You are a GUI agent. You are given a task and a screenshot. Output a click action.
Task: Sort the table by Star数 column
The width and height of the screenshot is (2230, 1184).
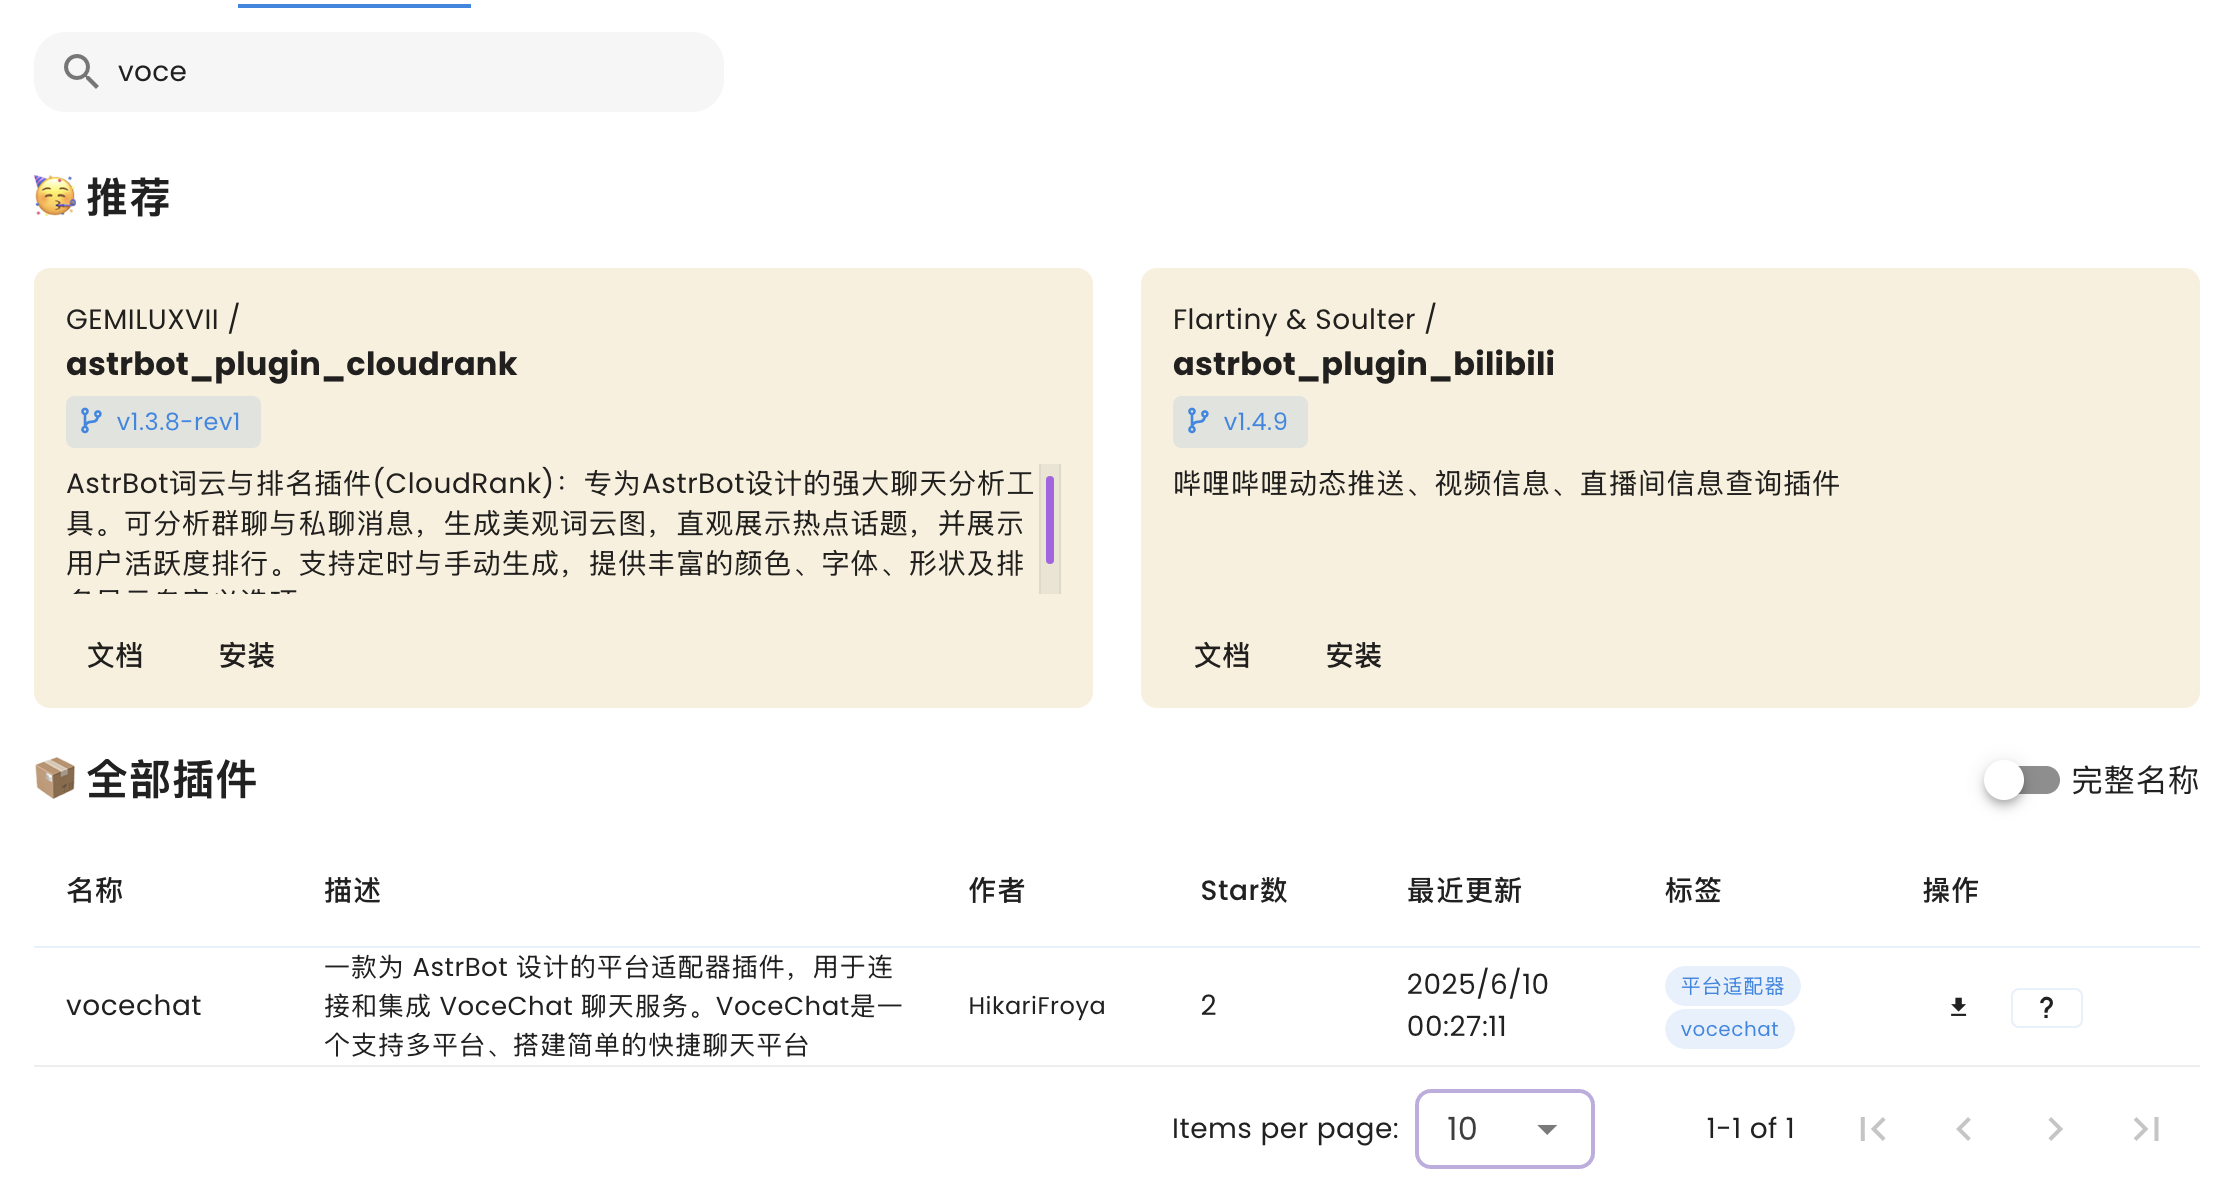click(1243, 890)
